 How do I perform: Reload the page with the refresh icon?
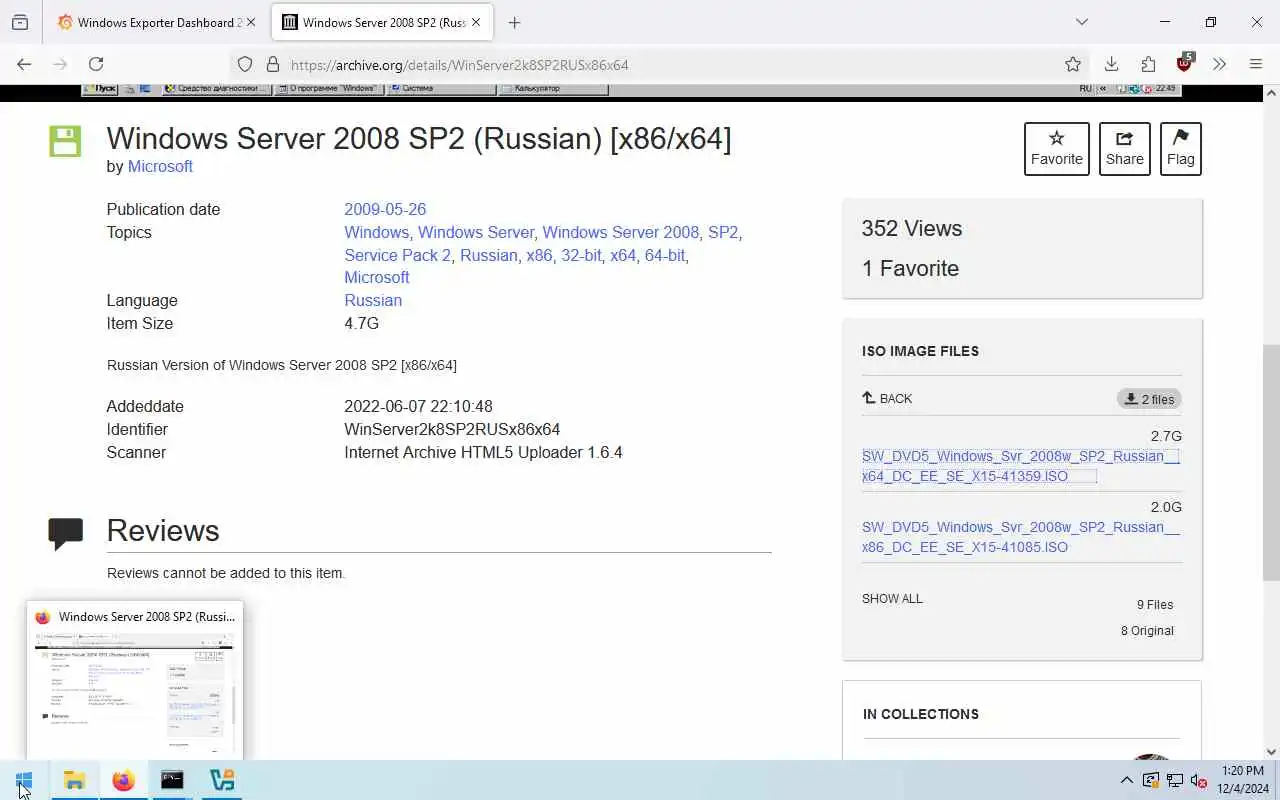[x=96, y=64]
